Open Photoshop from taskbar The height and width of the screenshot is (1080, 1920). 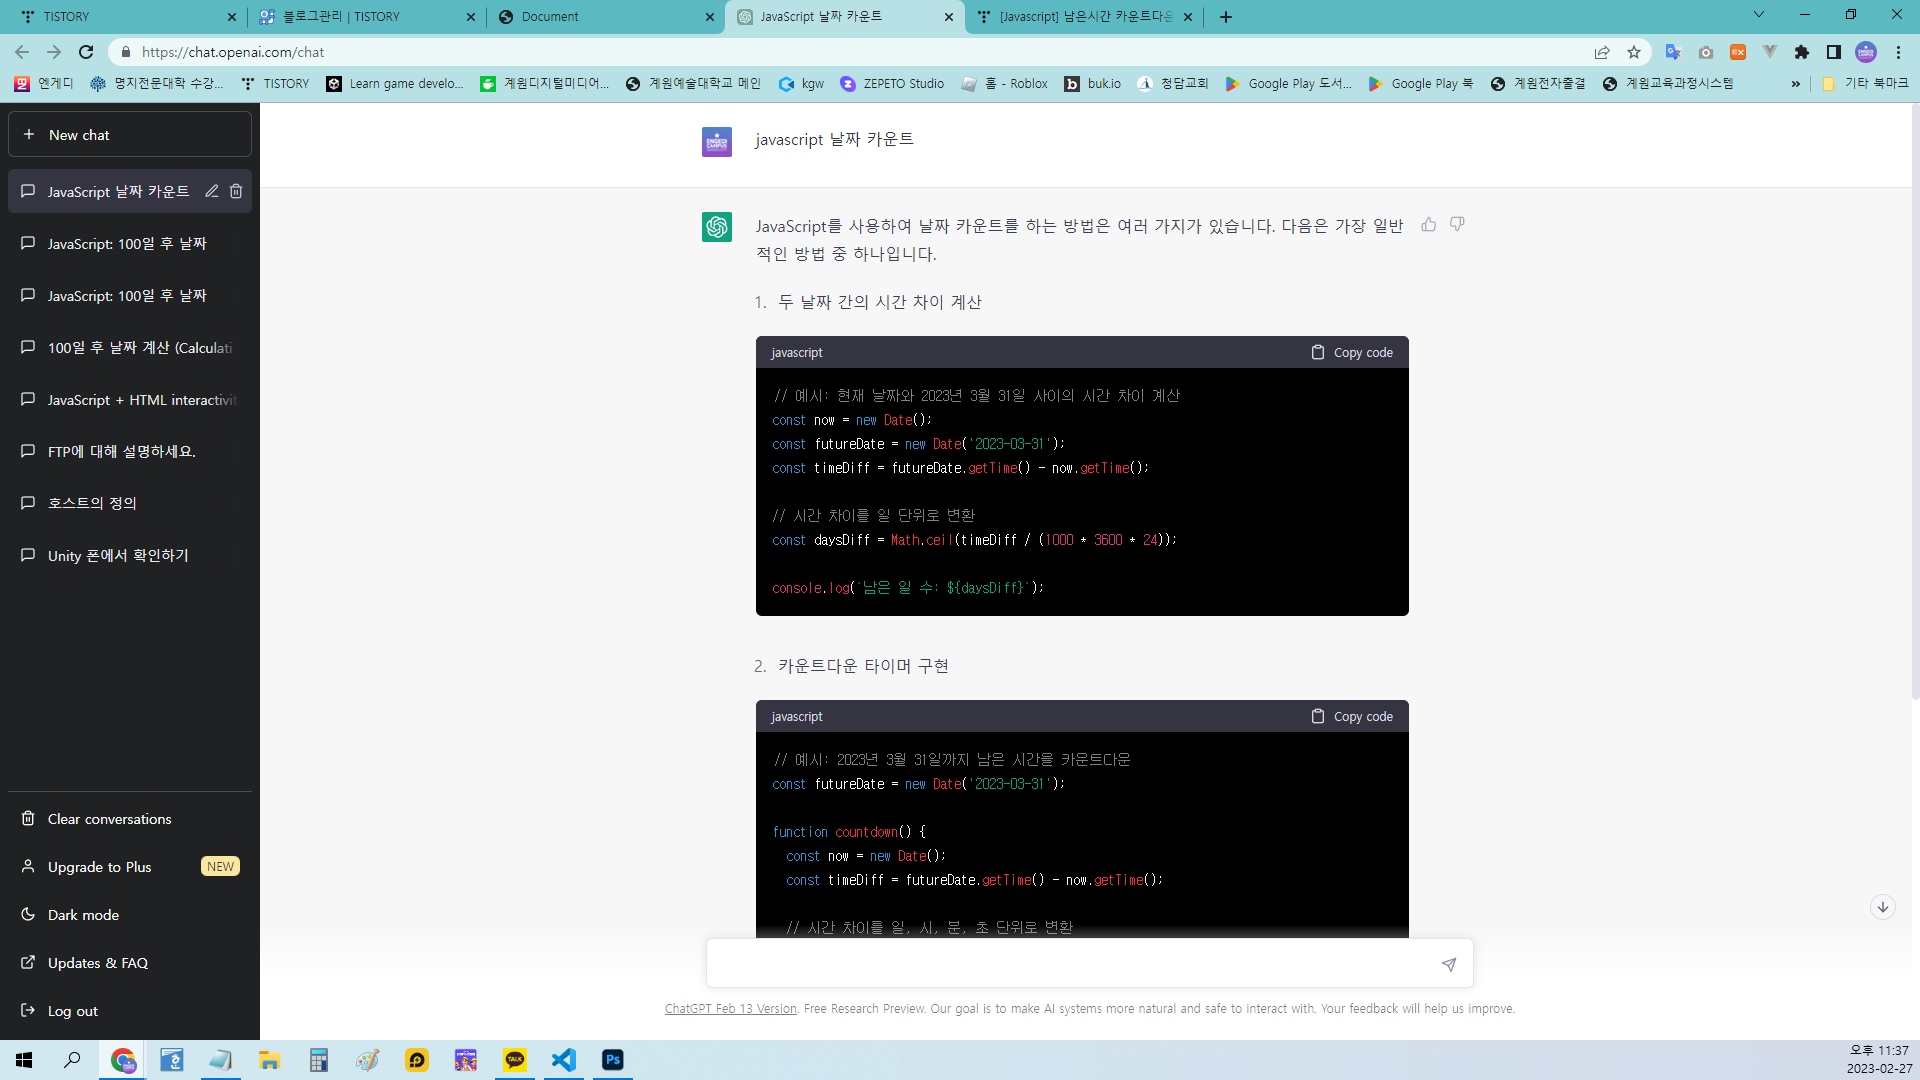(613, 1060)
